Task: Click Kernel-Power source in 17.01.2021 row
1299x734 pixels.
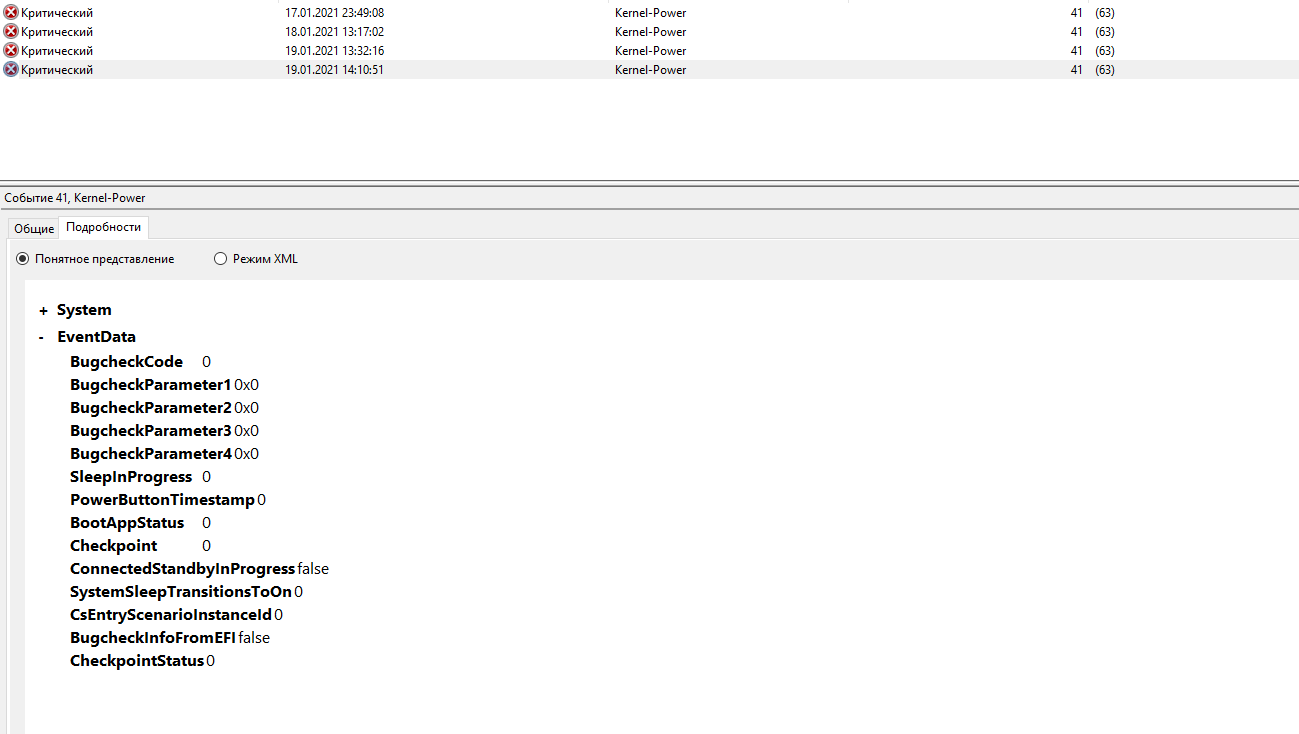Action: tap(651, 13)
